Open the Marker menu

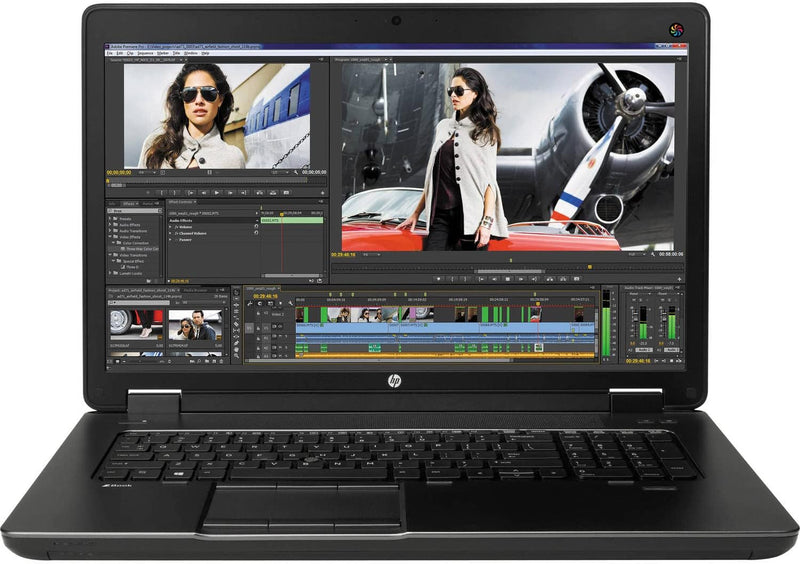tap(163, 54)
